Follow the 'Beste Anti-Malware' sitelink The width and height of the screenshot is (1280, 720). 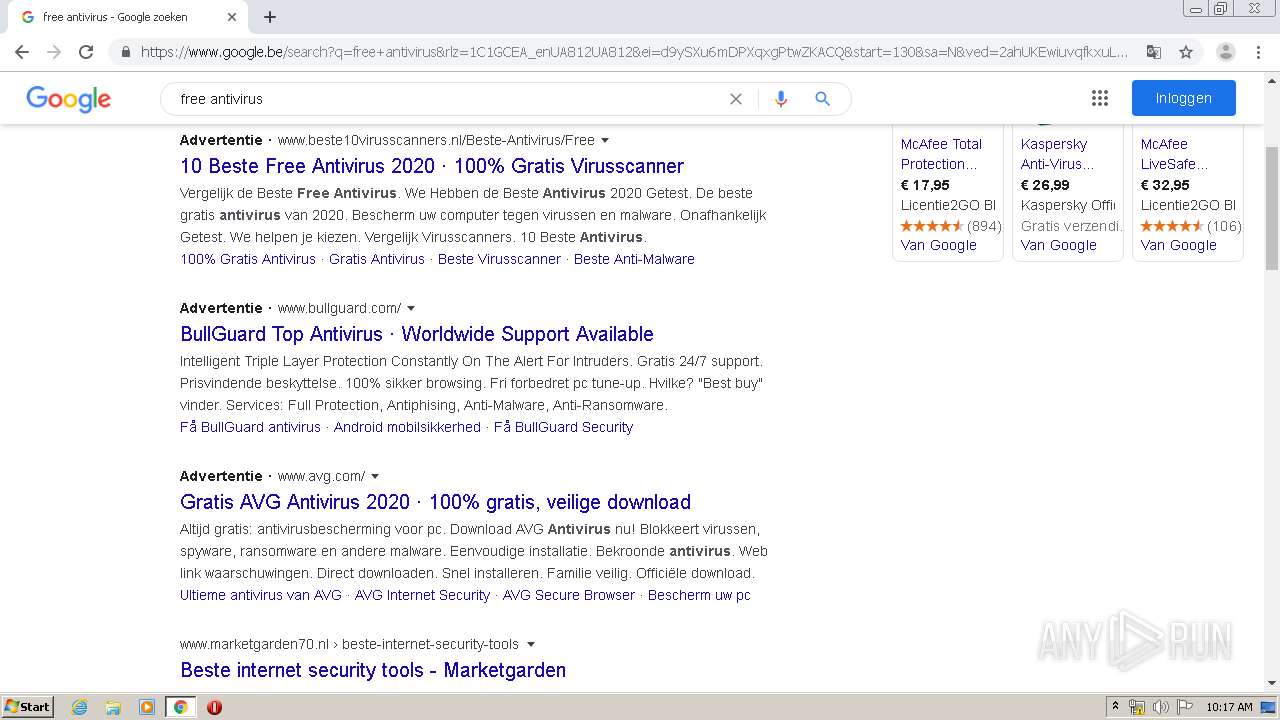point(634,259)
